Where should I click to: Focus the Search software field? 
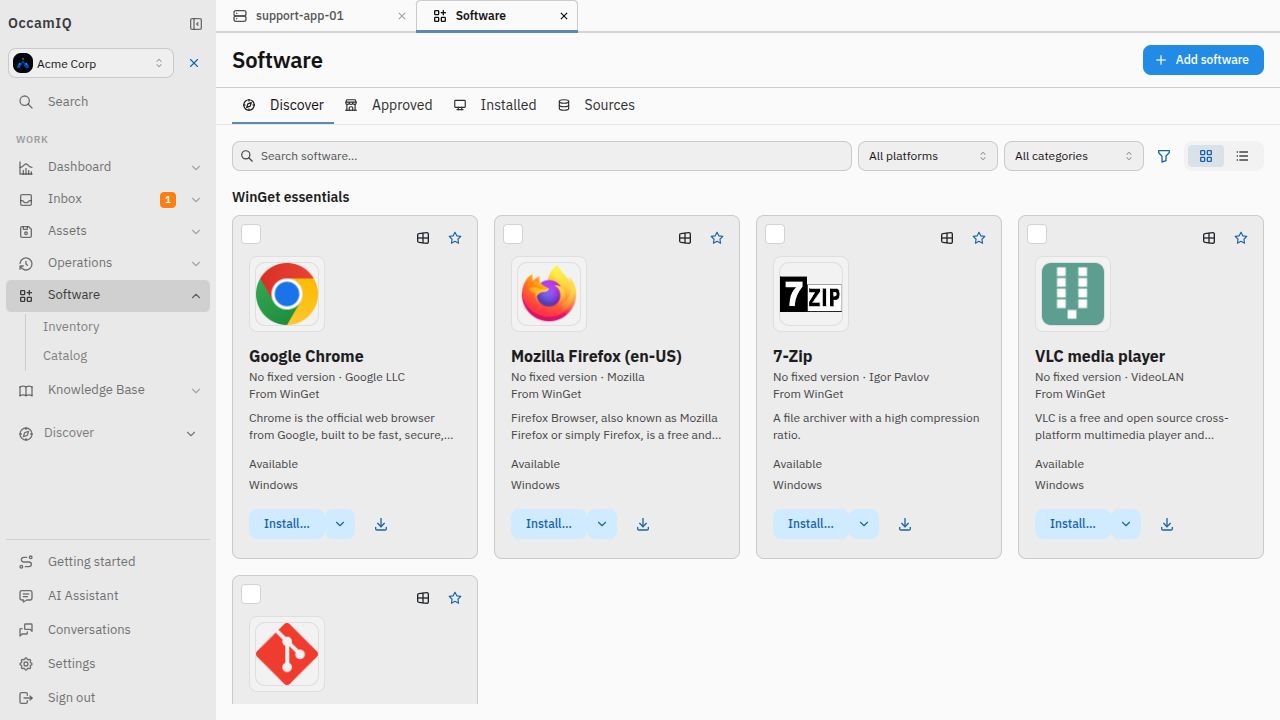point(542,156)
